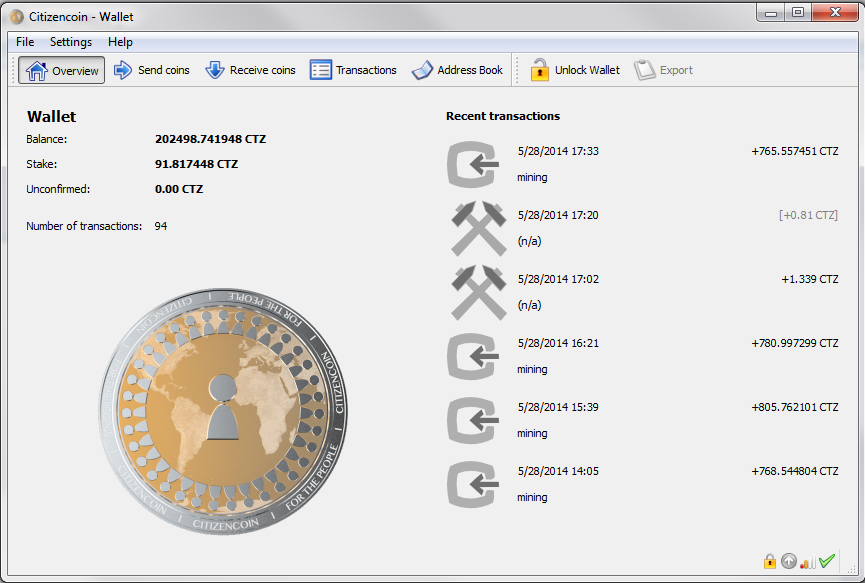865x583 pixels.
Task: Click the Number of transactions: label
Action: pos(84,226)
